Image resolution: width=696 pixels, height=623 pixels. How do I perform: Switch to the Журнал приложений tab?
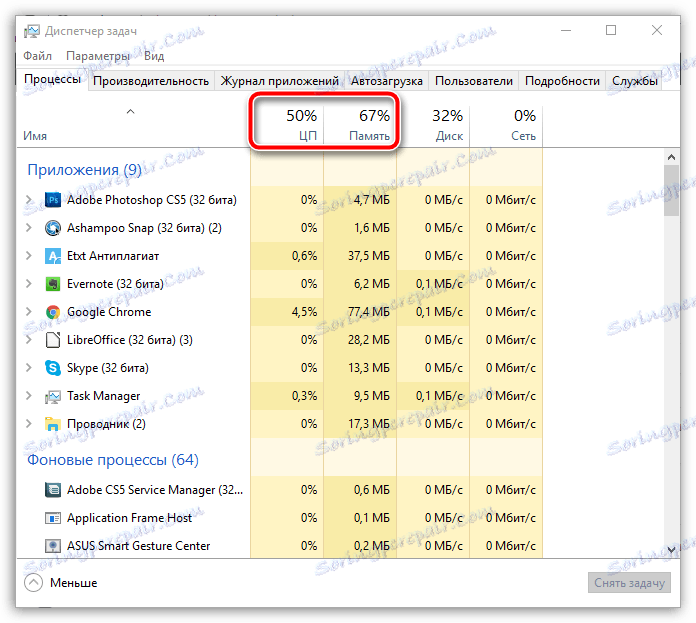tap(280, 81)
